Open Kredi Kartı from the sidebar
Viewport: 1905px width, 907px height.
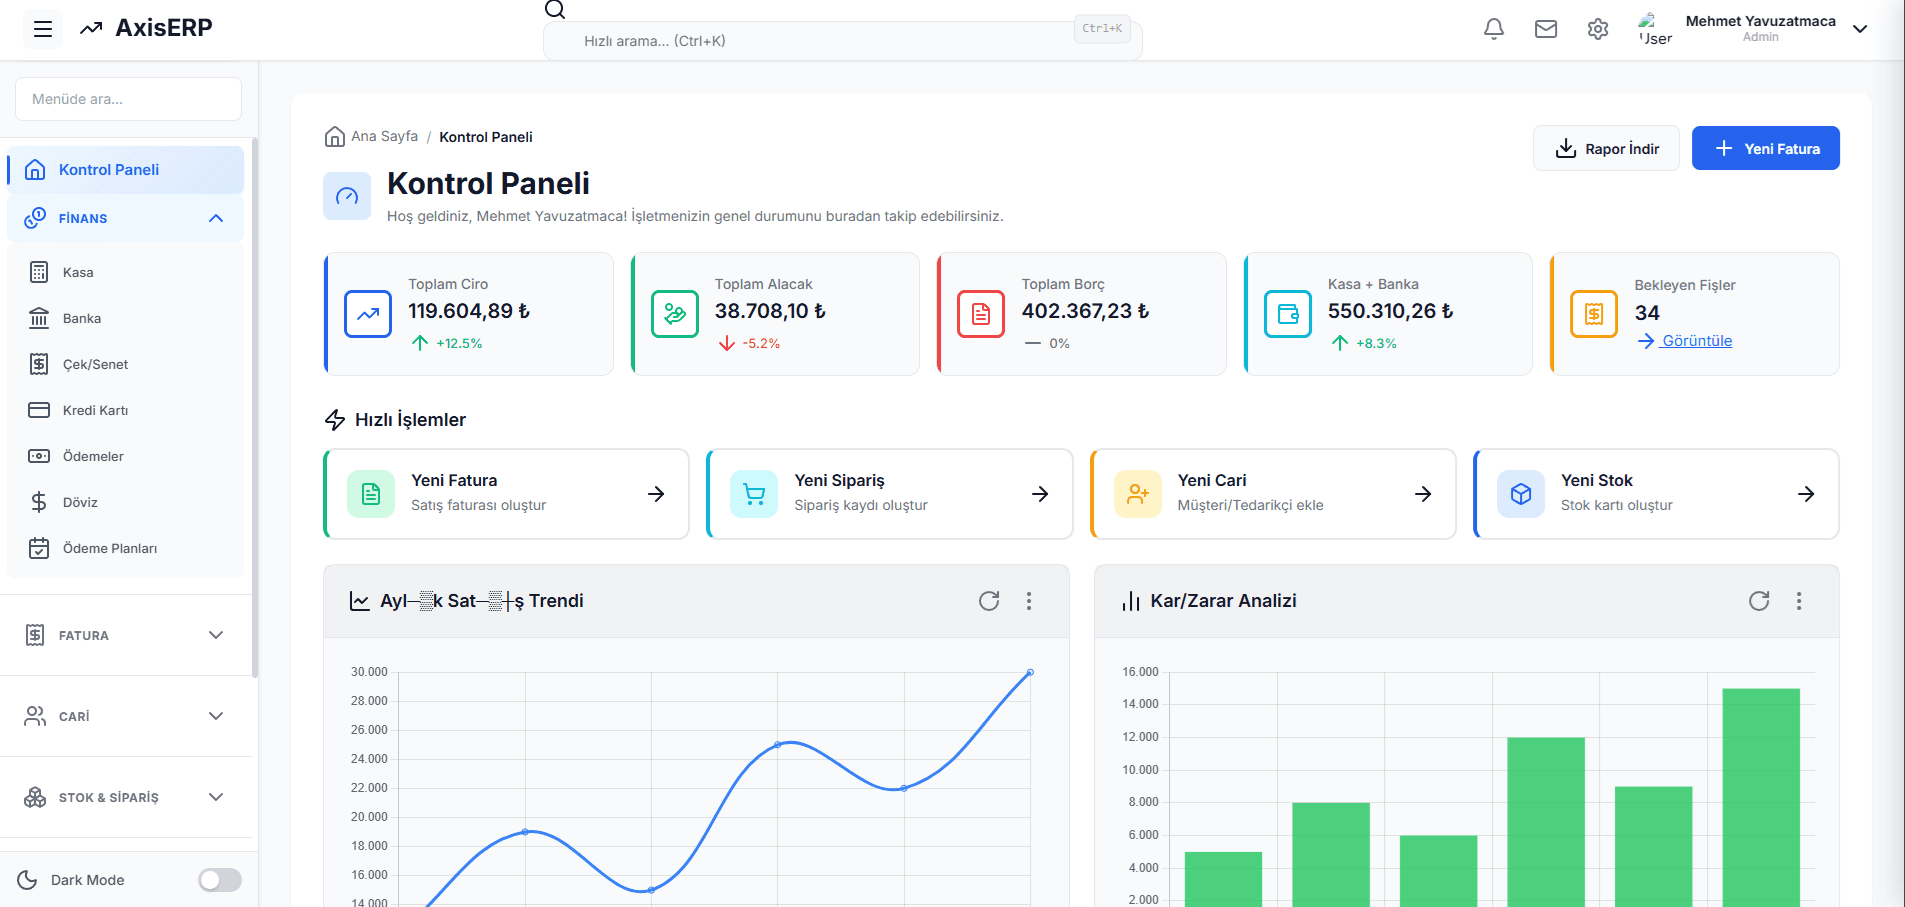[x=95, y=410]
